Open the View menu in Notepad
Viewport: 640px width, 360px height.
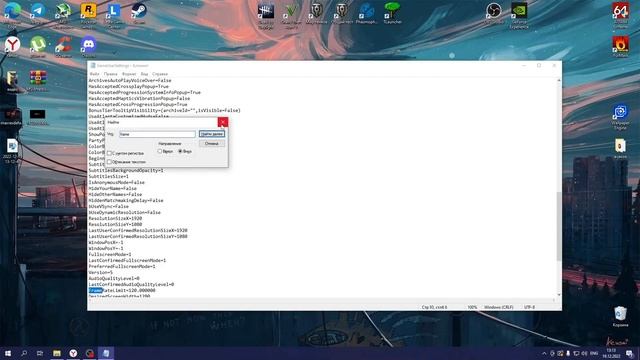(144, 74)
